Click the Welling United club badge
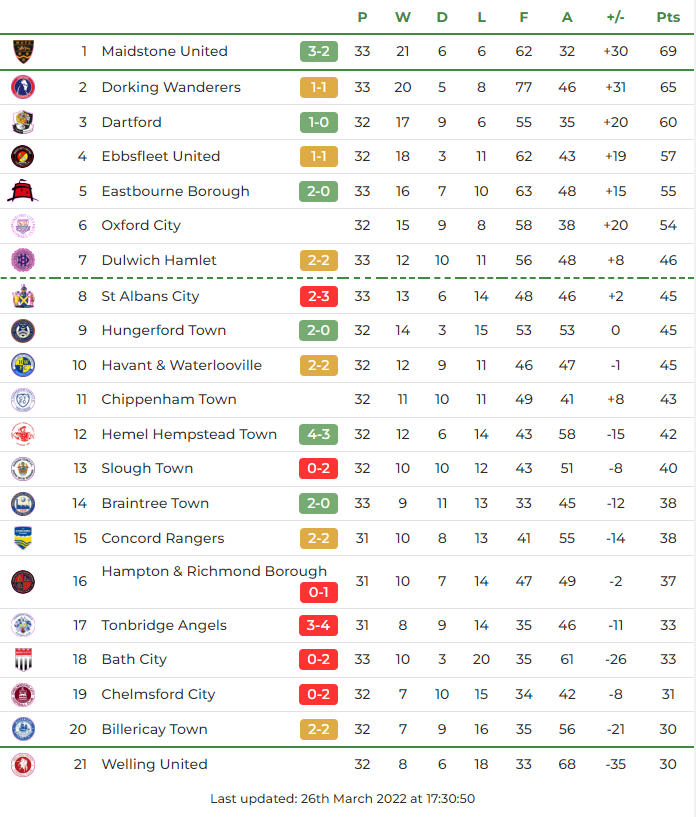 tap(23, 764)
